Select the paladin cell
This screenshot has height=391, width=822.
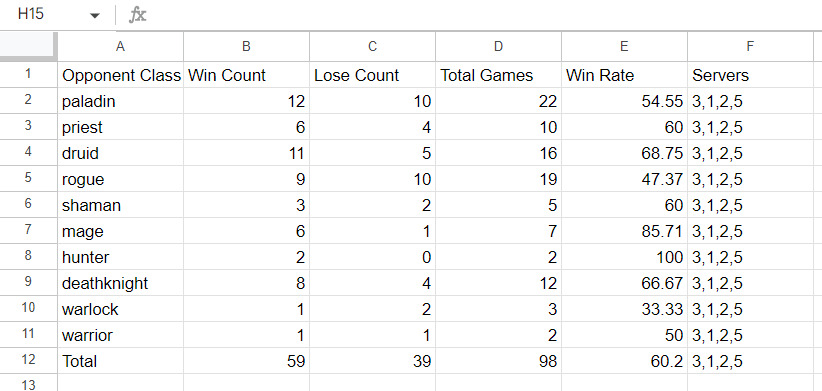[121, 101]
